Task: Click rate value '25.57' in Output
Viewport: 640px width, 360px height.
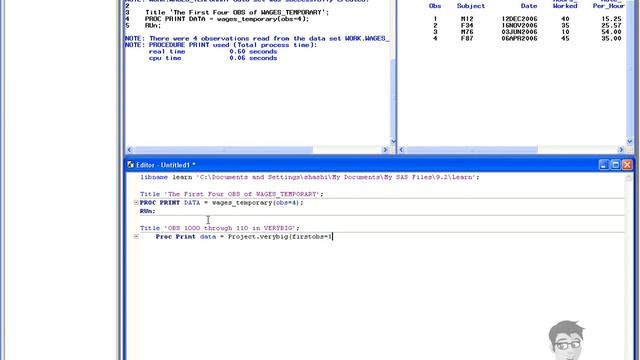Action: coord(611,25)
